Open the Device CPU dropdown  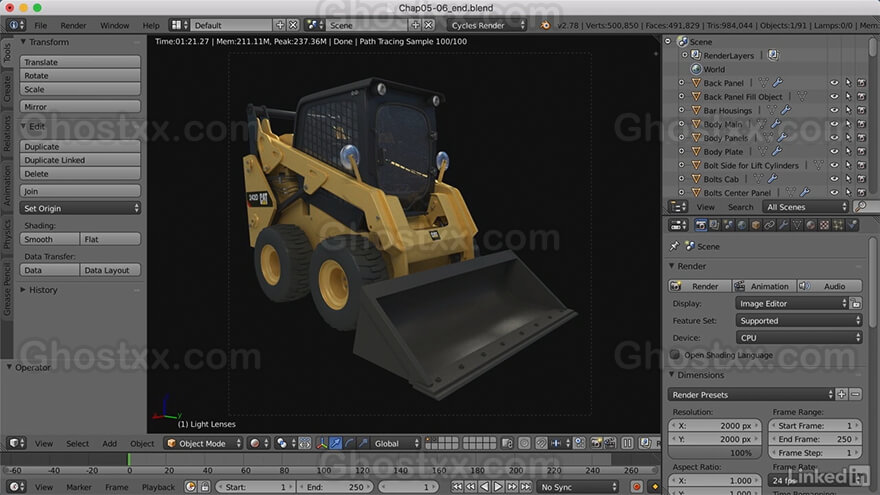click(799, 338)
